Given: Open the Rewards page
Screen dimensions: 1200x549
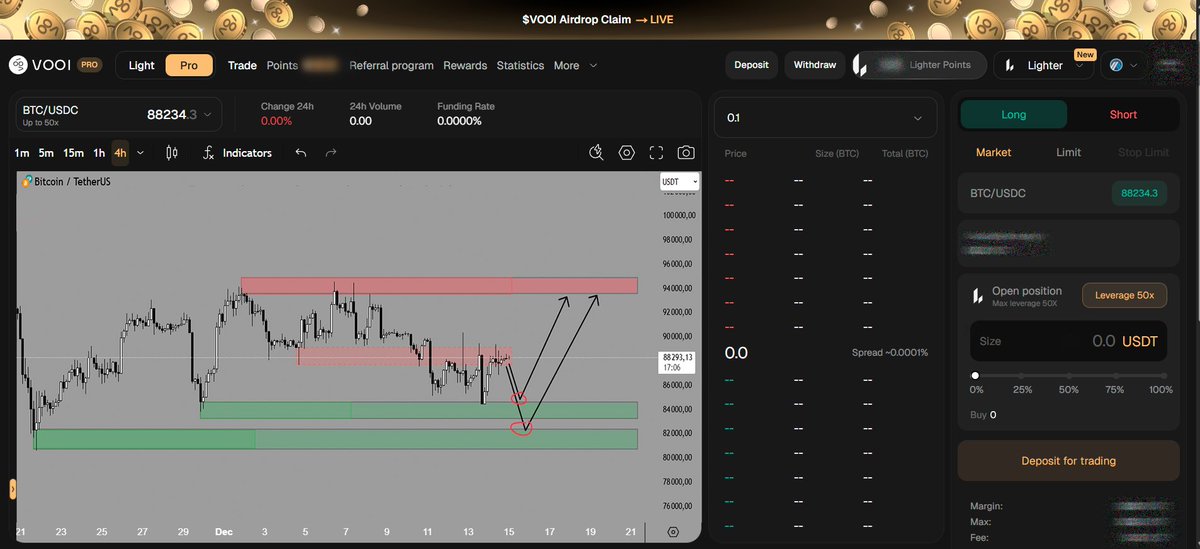Looking at the screenshot, I should point(465,65).
